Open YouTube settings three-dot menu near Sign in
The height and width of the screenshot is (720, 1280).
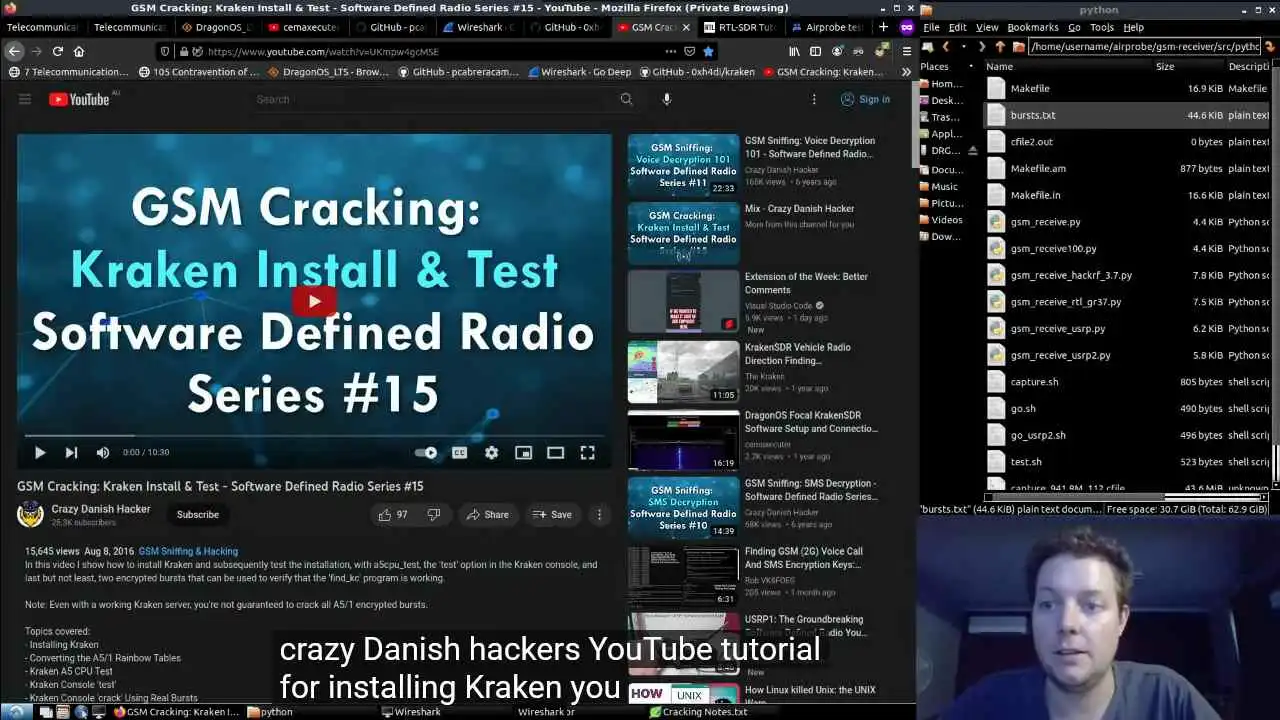point(814,99)
